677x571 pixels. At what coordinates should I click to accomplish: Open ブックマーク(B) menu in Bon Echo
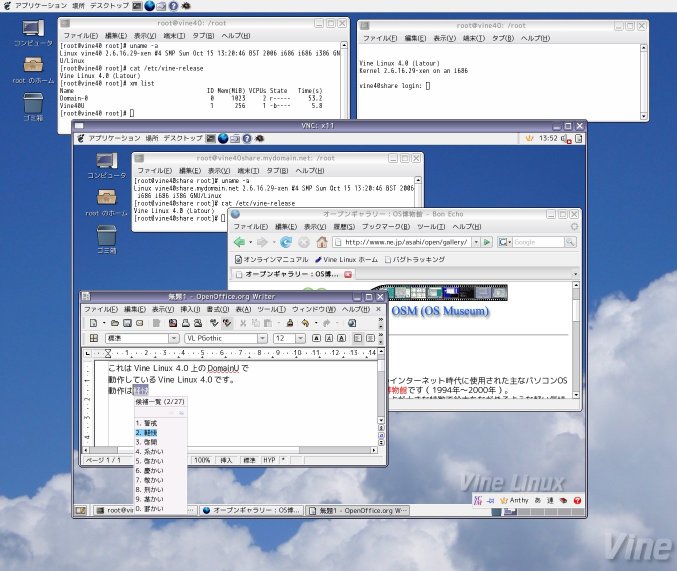(386, 226)
